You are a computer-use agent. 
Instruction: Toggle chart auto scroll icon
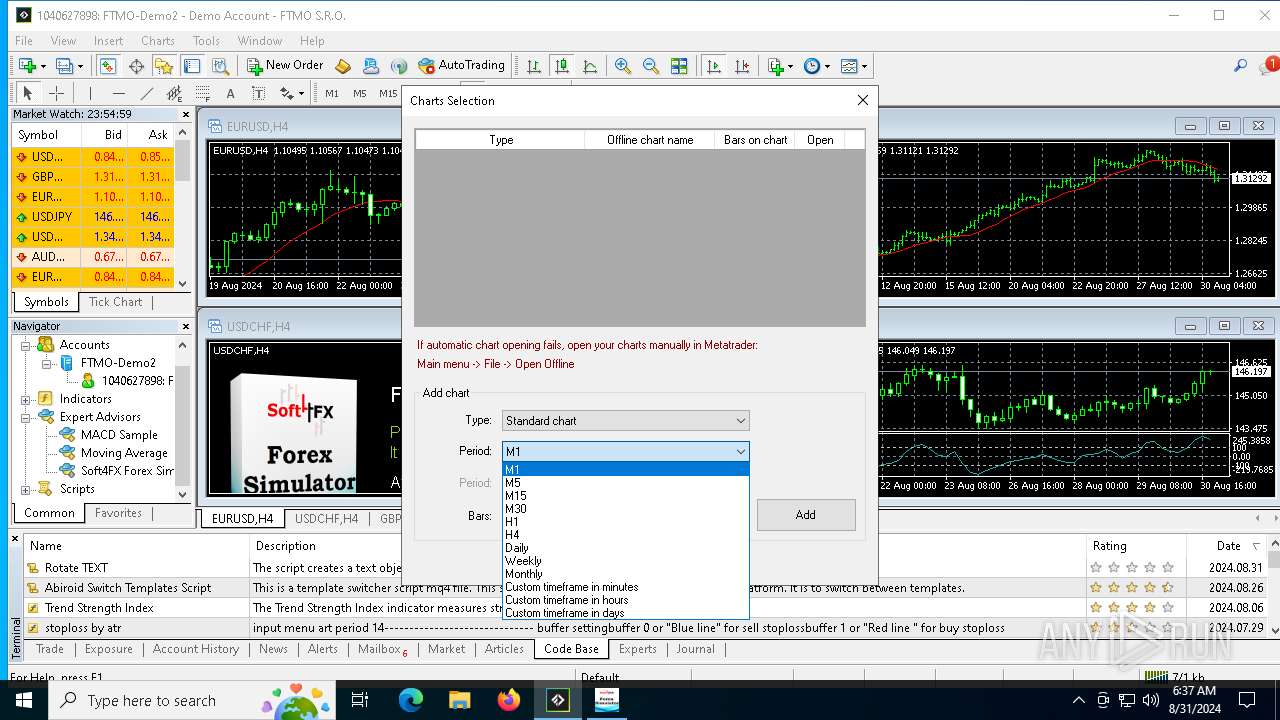pos(714,66)
